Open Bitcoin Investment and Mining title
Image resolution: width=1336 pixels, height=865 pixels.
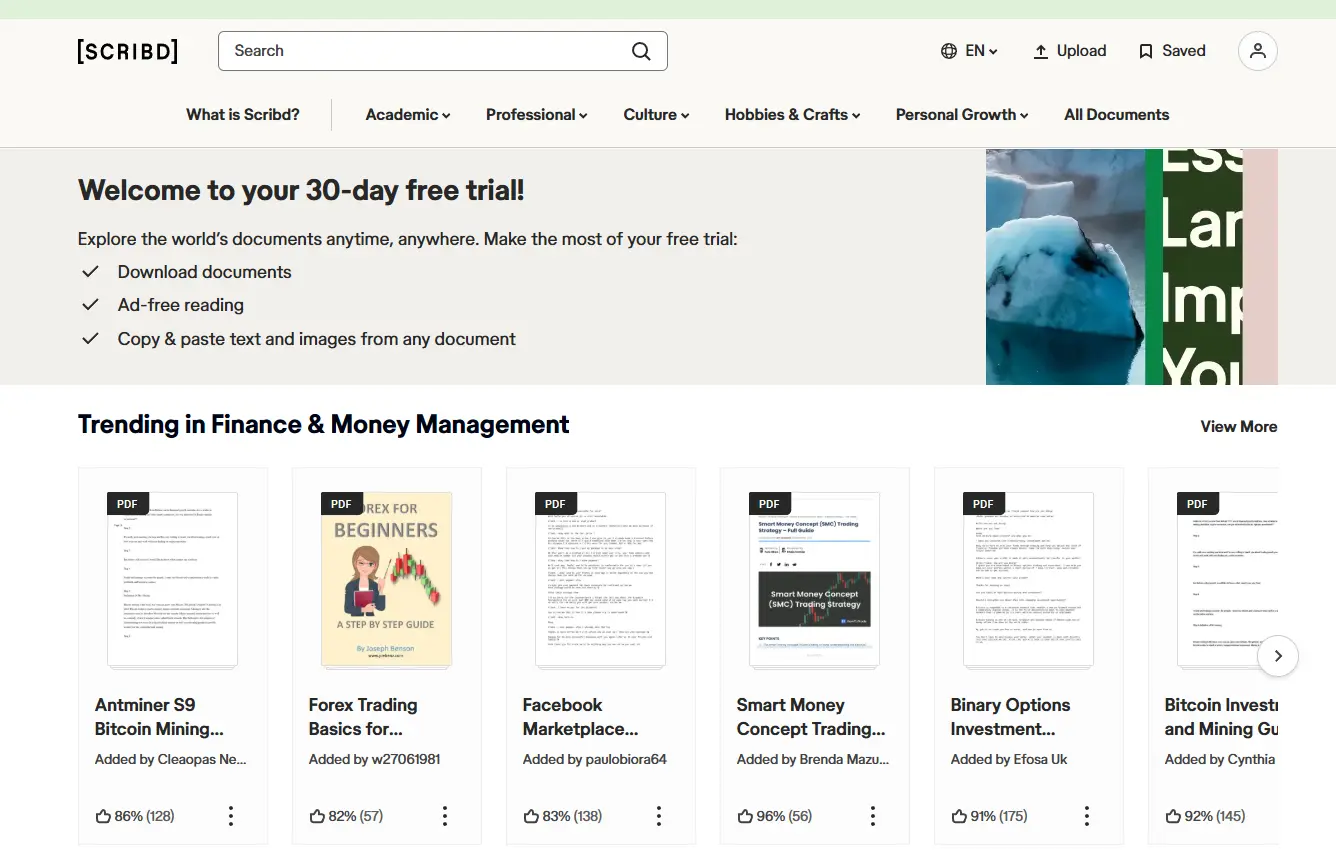click(x=1221, y=717)
